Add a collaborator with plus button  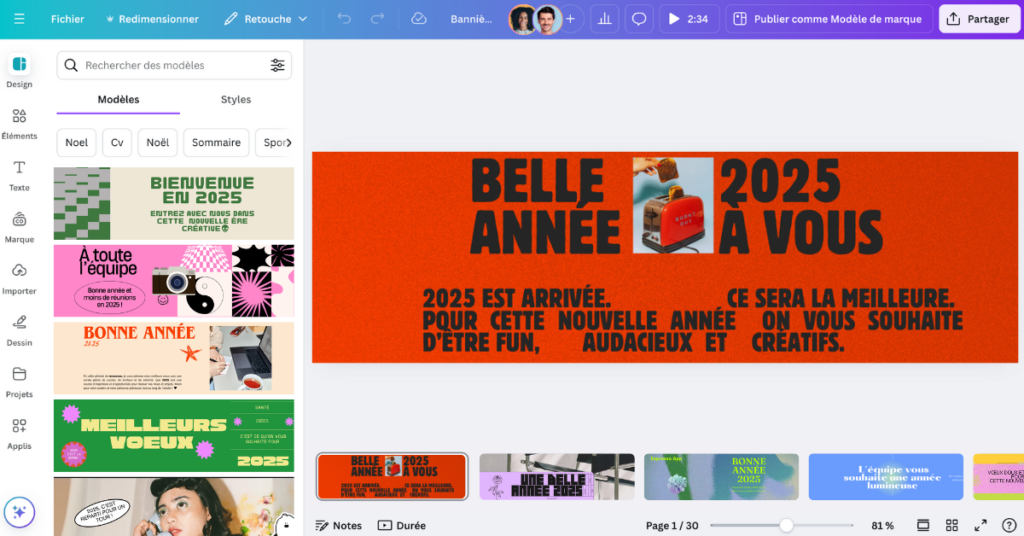(570, 19)
